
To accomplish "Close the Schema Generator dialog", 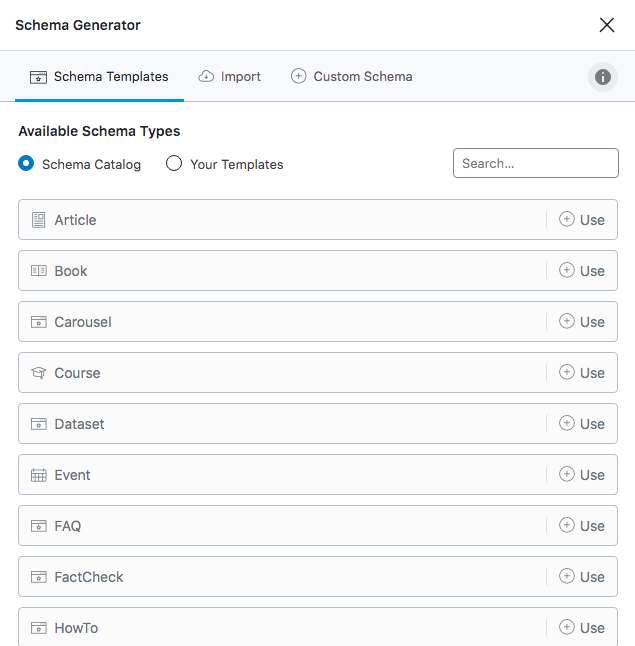I will (607, 25).
